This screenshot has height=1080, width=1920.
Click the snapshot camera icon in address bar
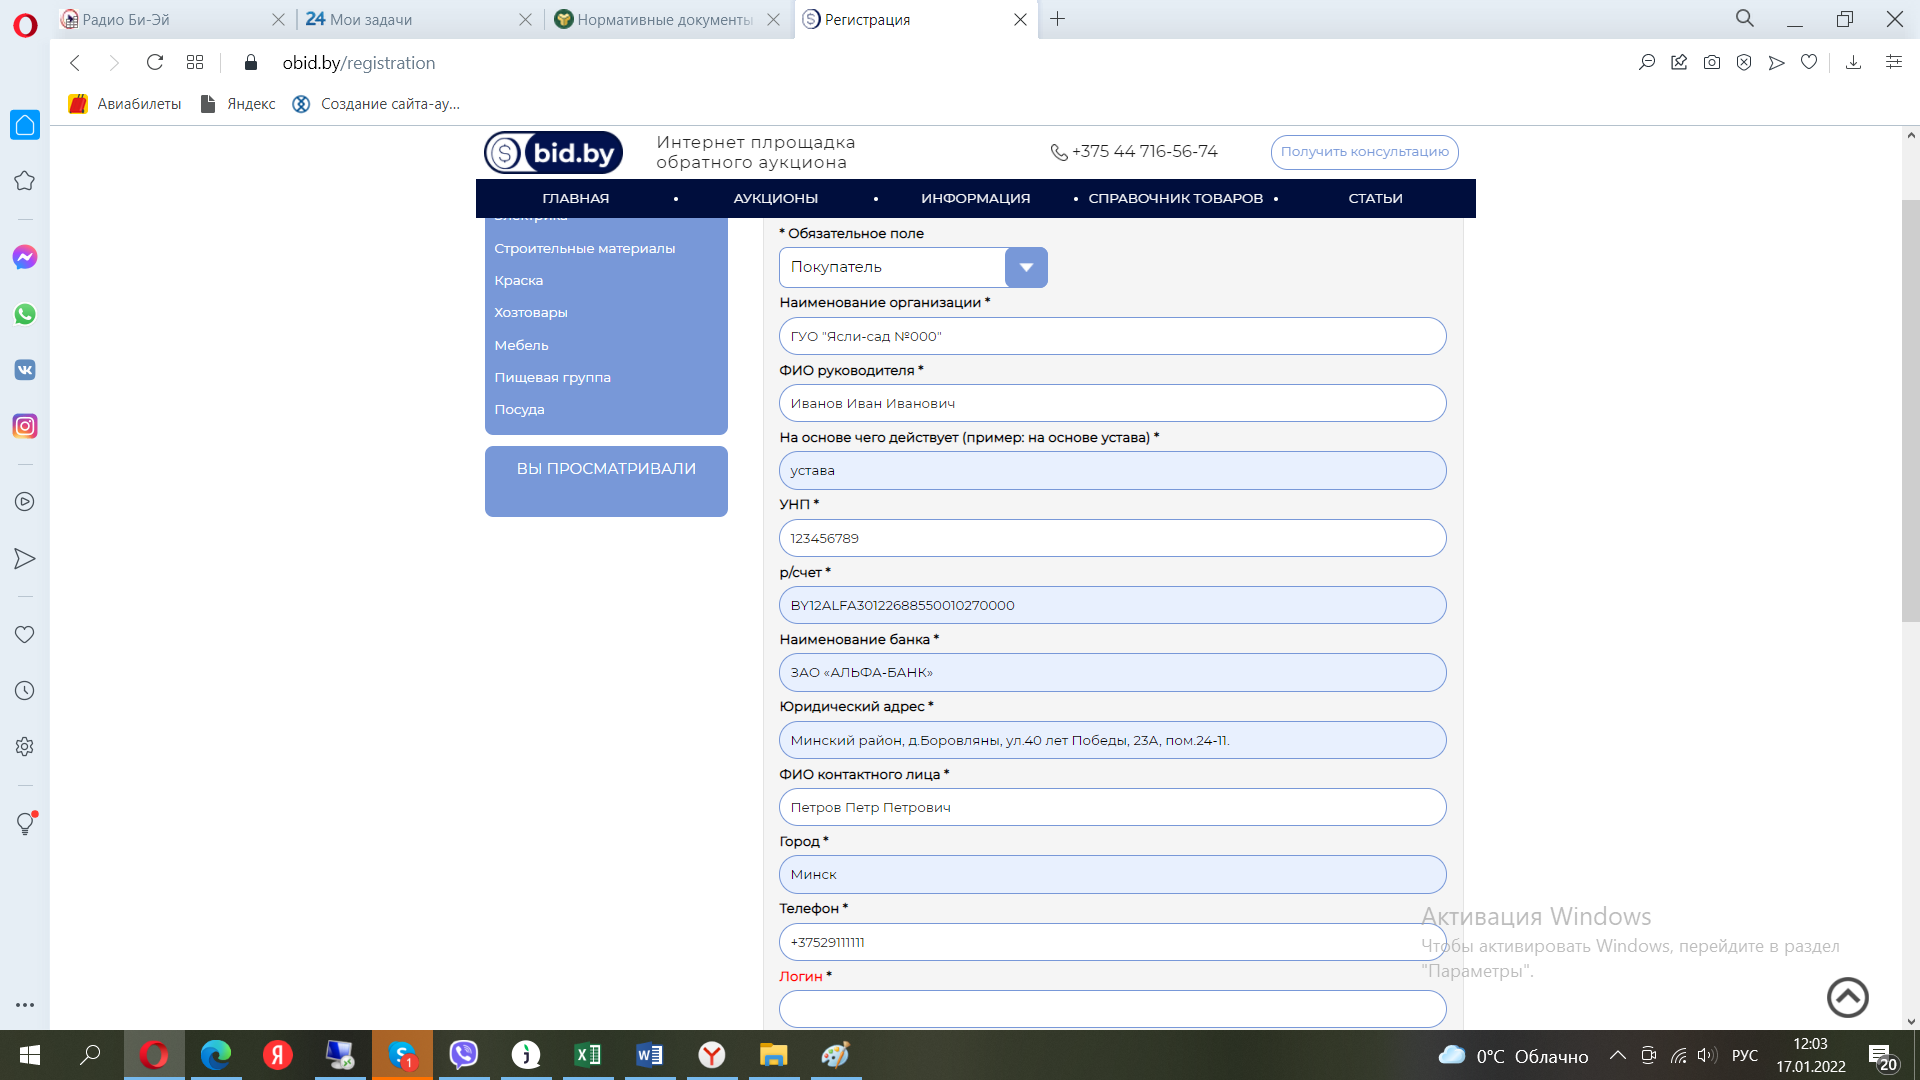click(1712, 62)
